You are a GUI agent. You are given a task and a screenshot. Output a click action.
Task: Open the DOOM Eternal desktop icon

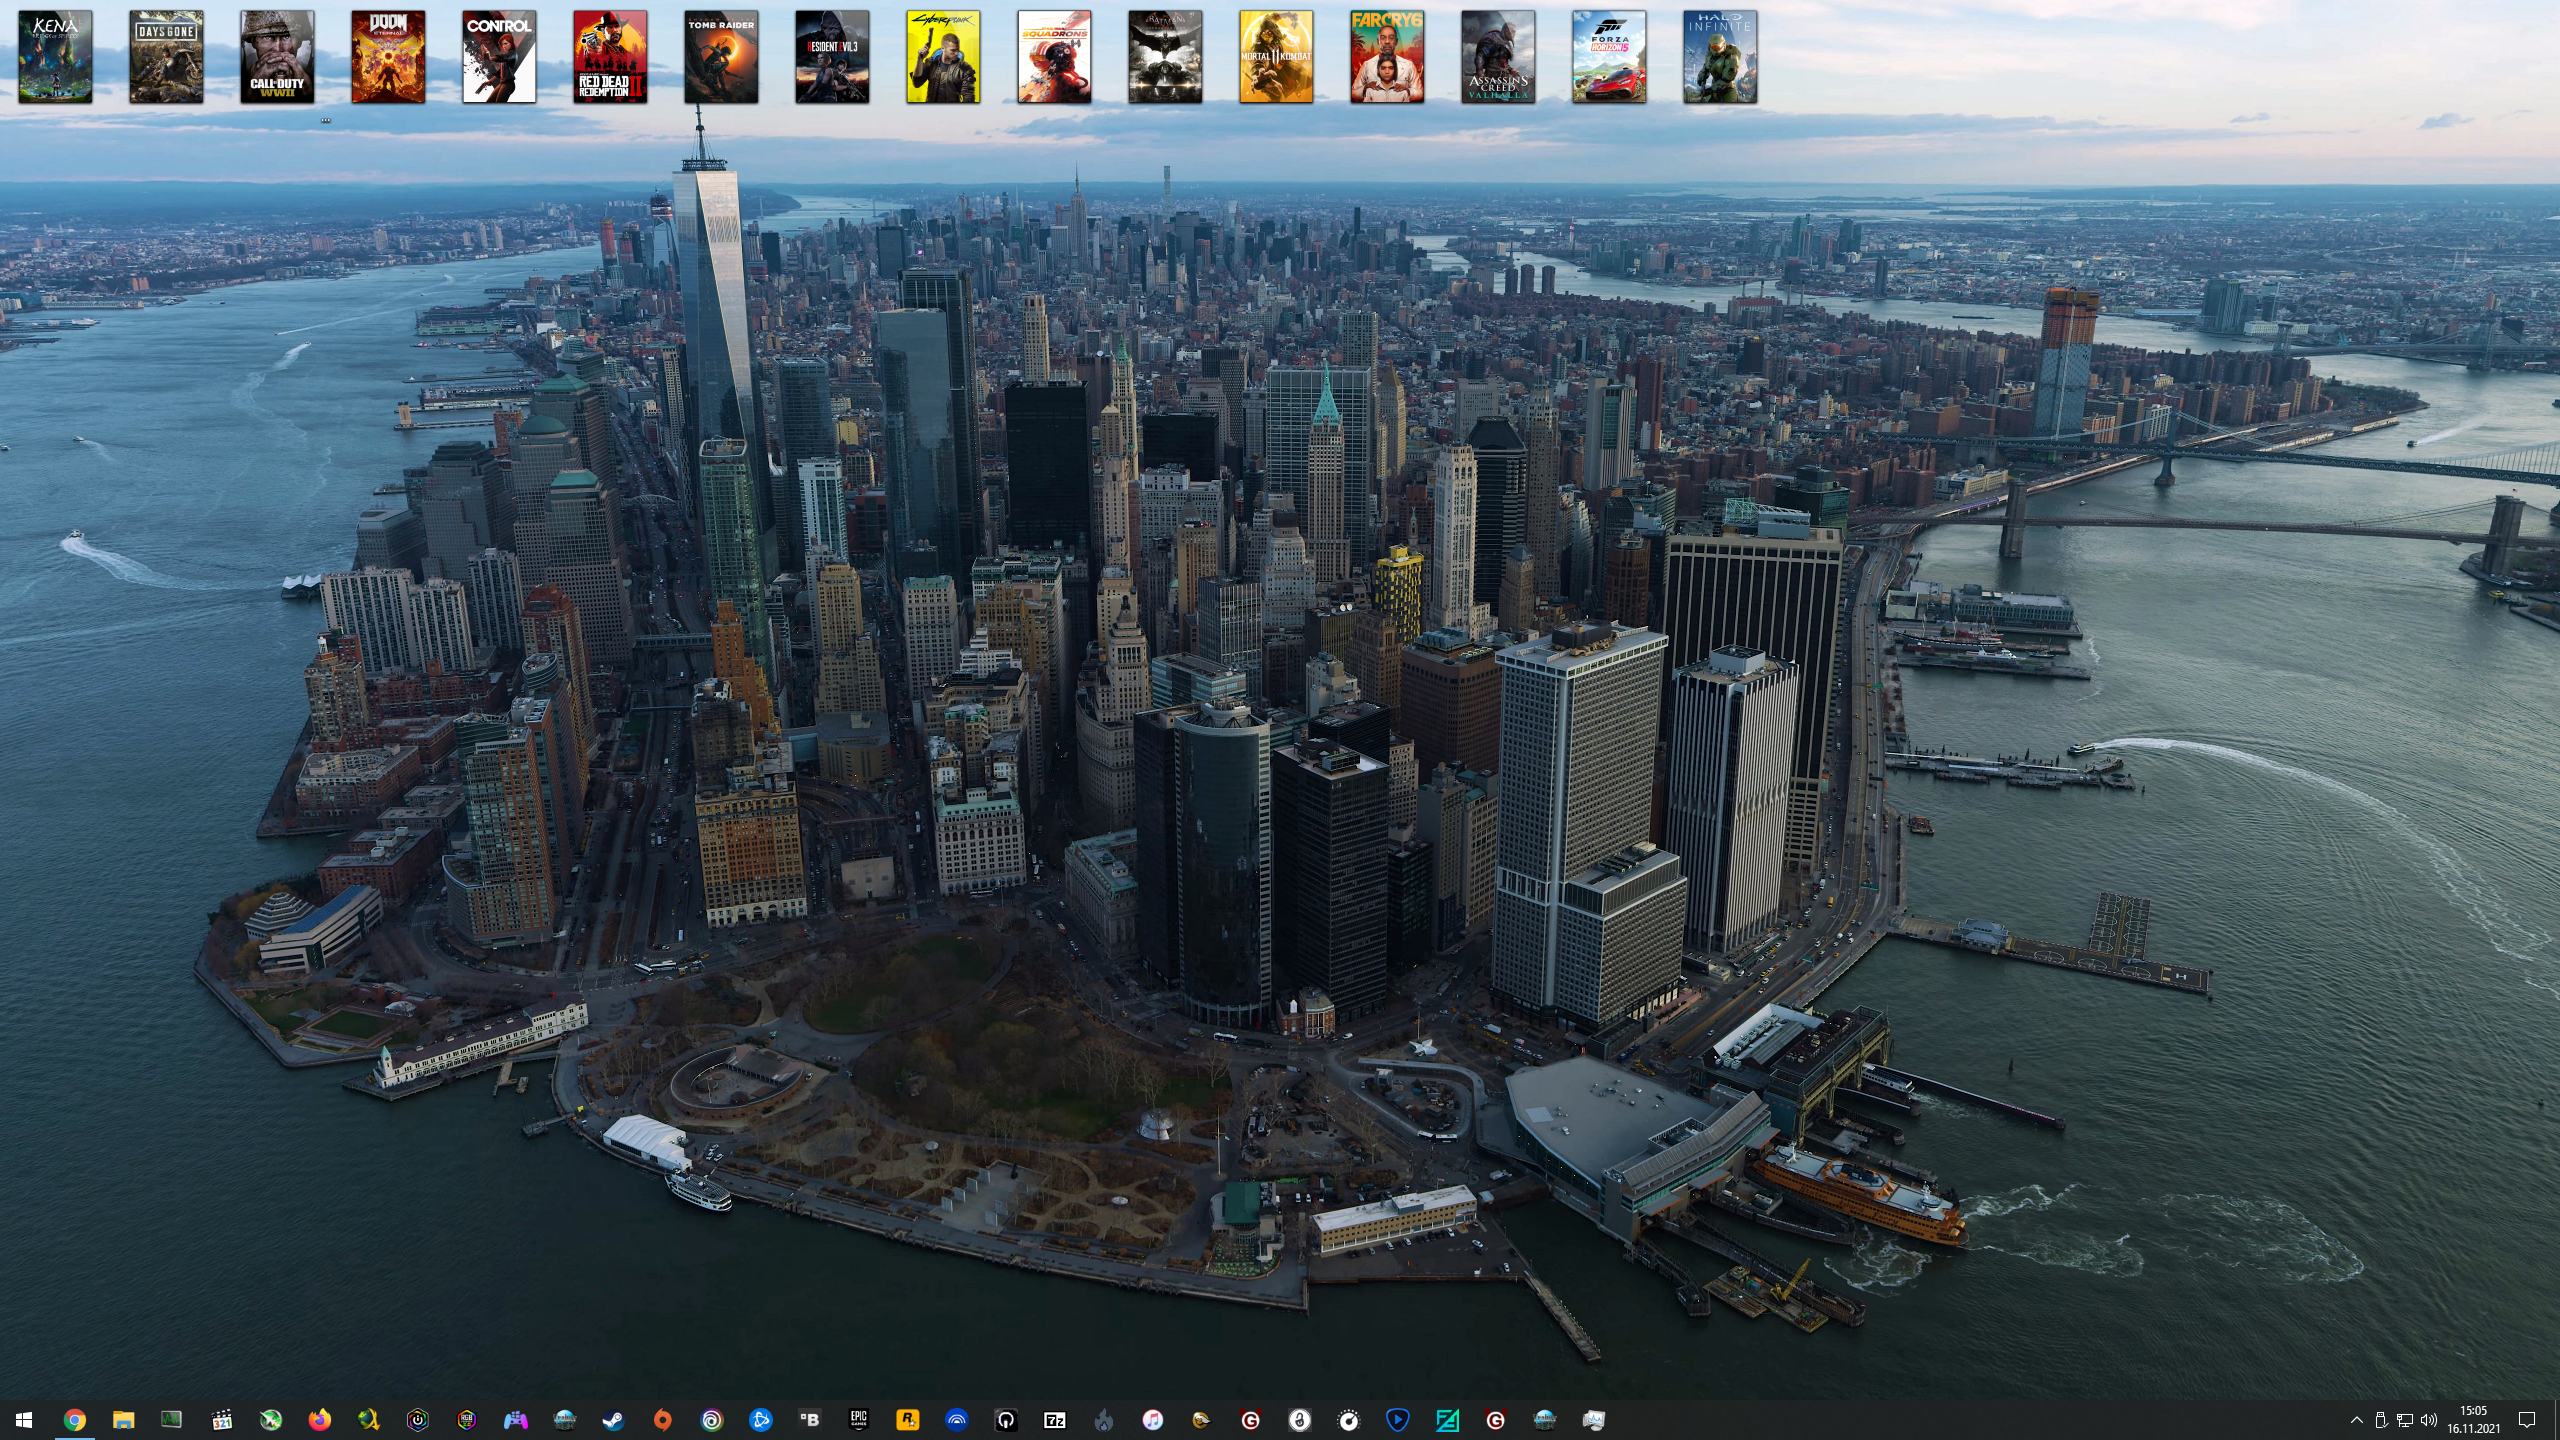[x=388, y=57]
